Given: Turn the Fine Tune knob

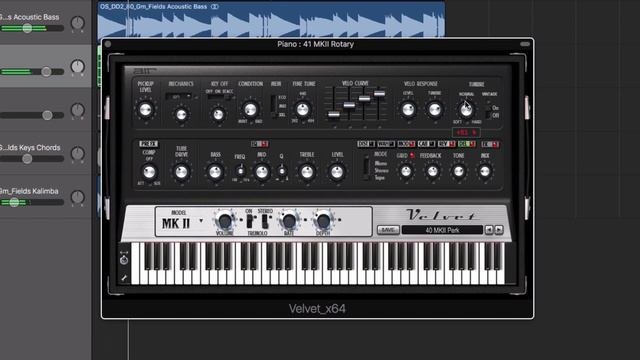Looking at the screenshot, I should (302, 109).
